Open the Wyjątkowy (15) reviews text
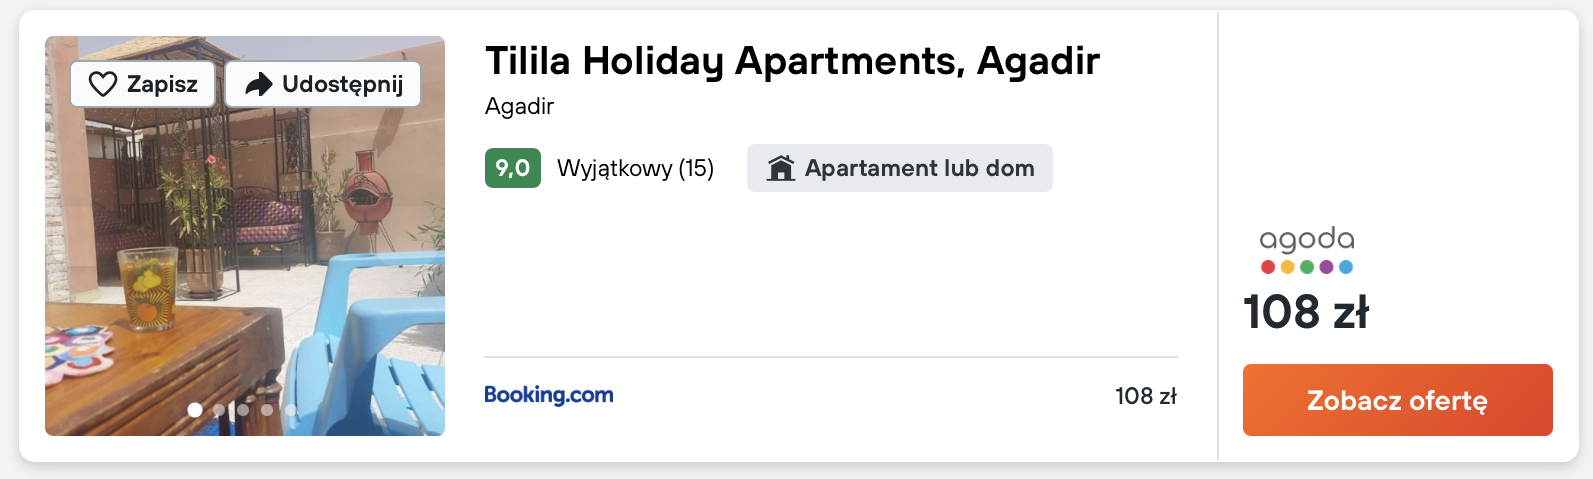This screenshot has height=479, width=1593. click(635, 168)
